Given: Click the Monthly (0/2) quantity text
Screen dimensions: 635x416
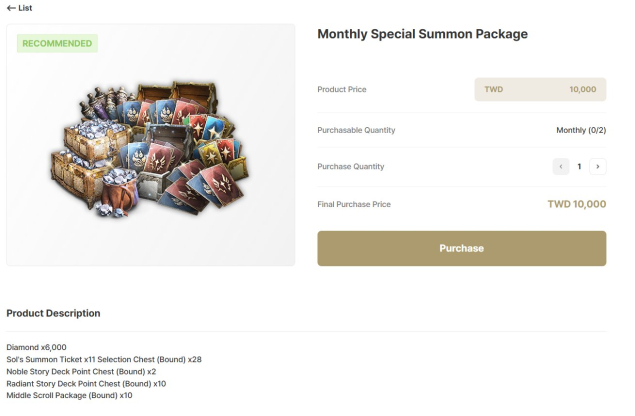Looking at the screenshot, I should pos(581,130).
